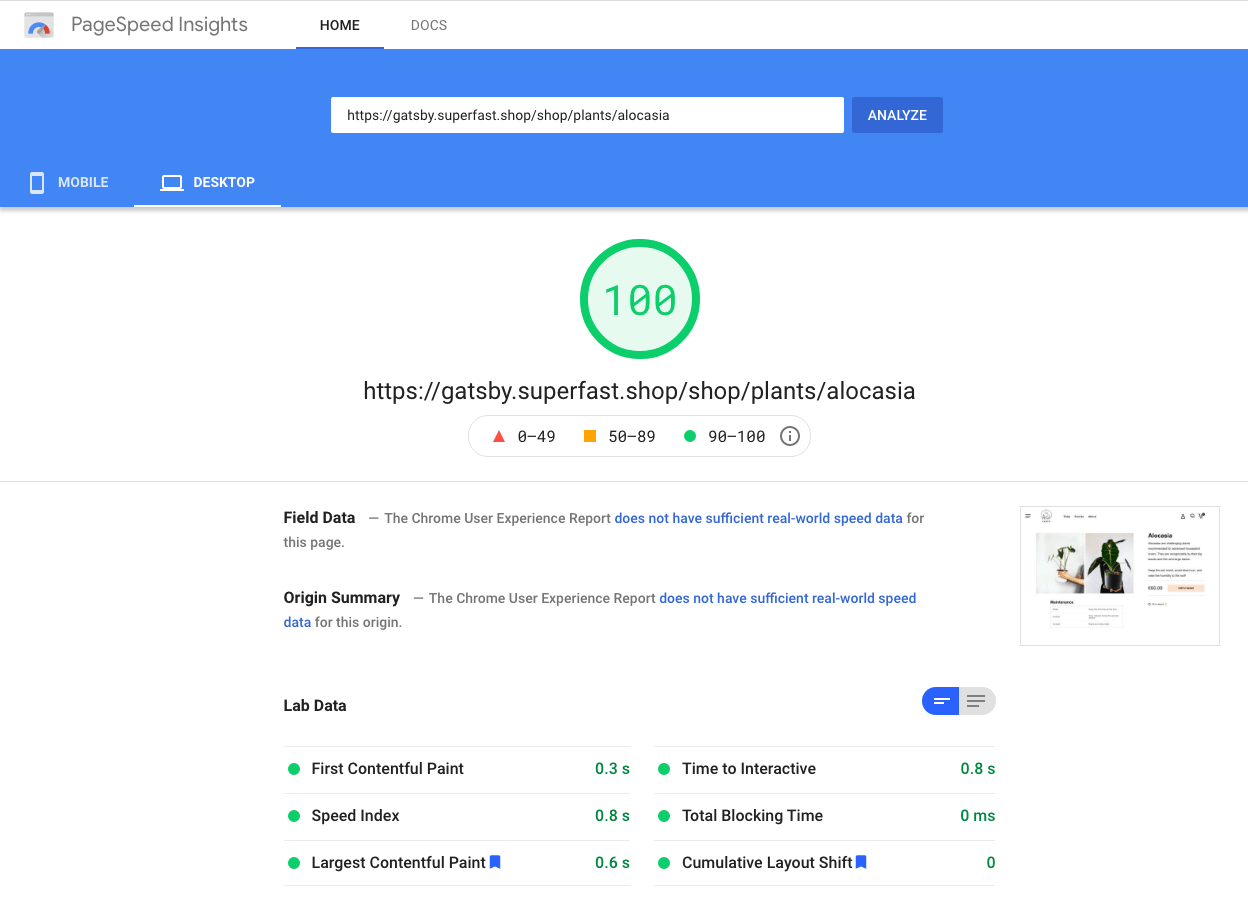1248x899 pixels.
Task: Select the DESKTOP results tab
Action: [208, 182]
